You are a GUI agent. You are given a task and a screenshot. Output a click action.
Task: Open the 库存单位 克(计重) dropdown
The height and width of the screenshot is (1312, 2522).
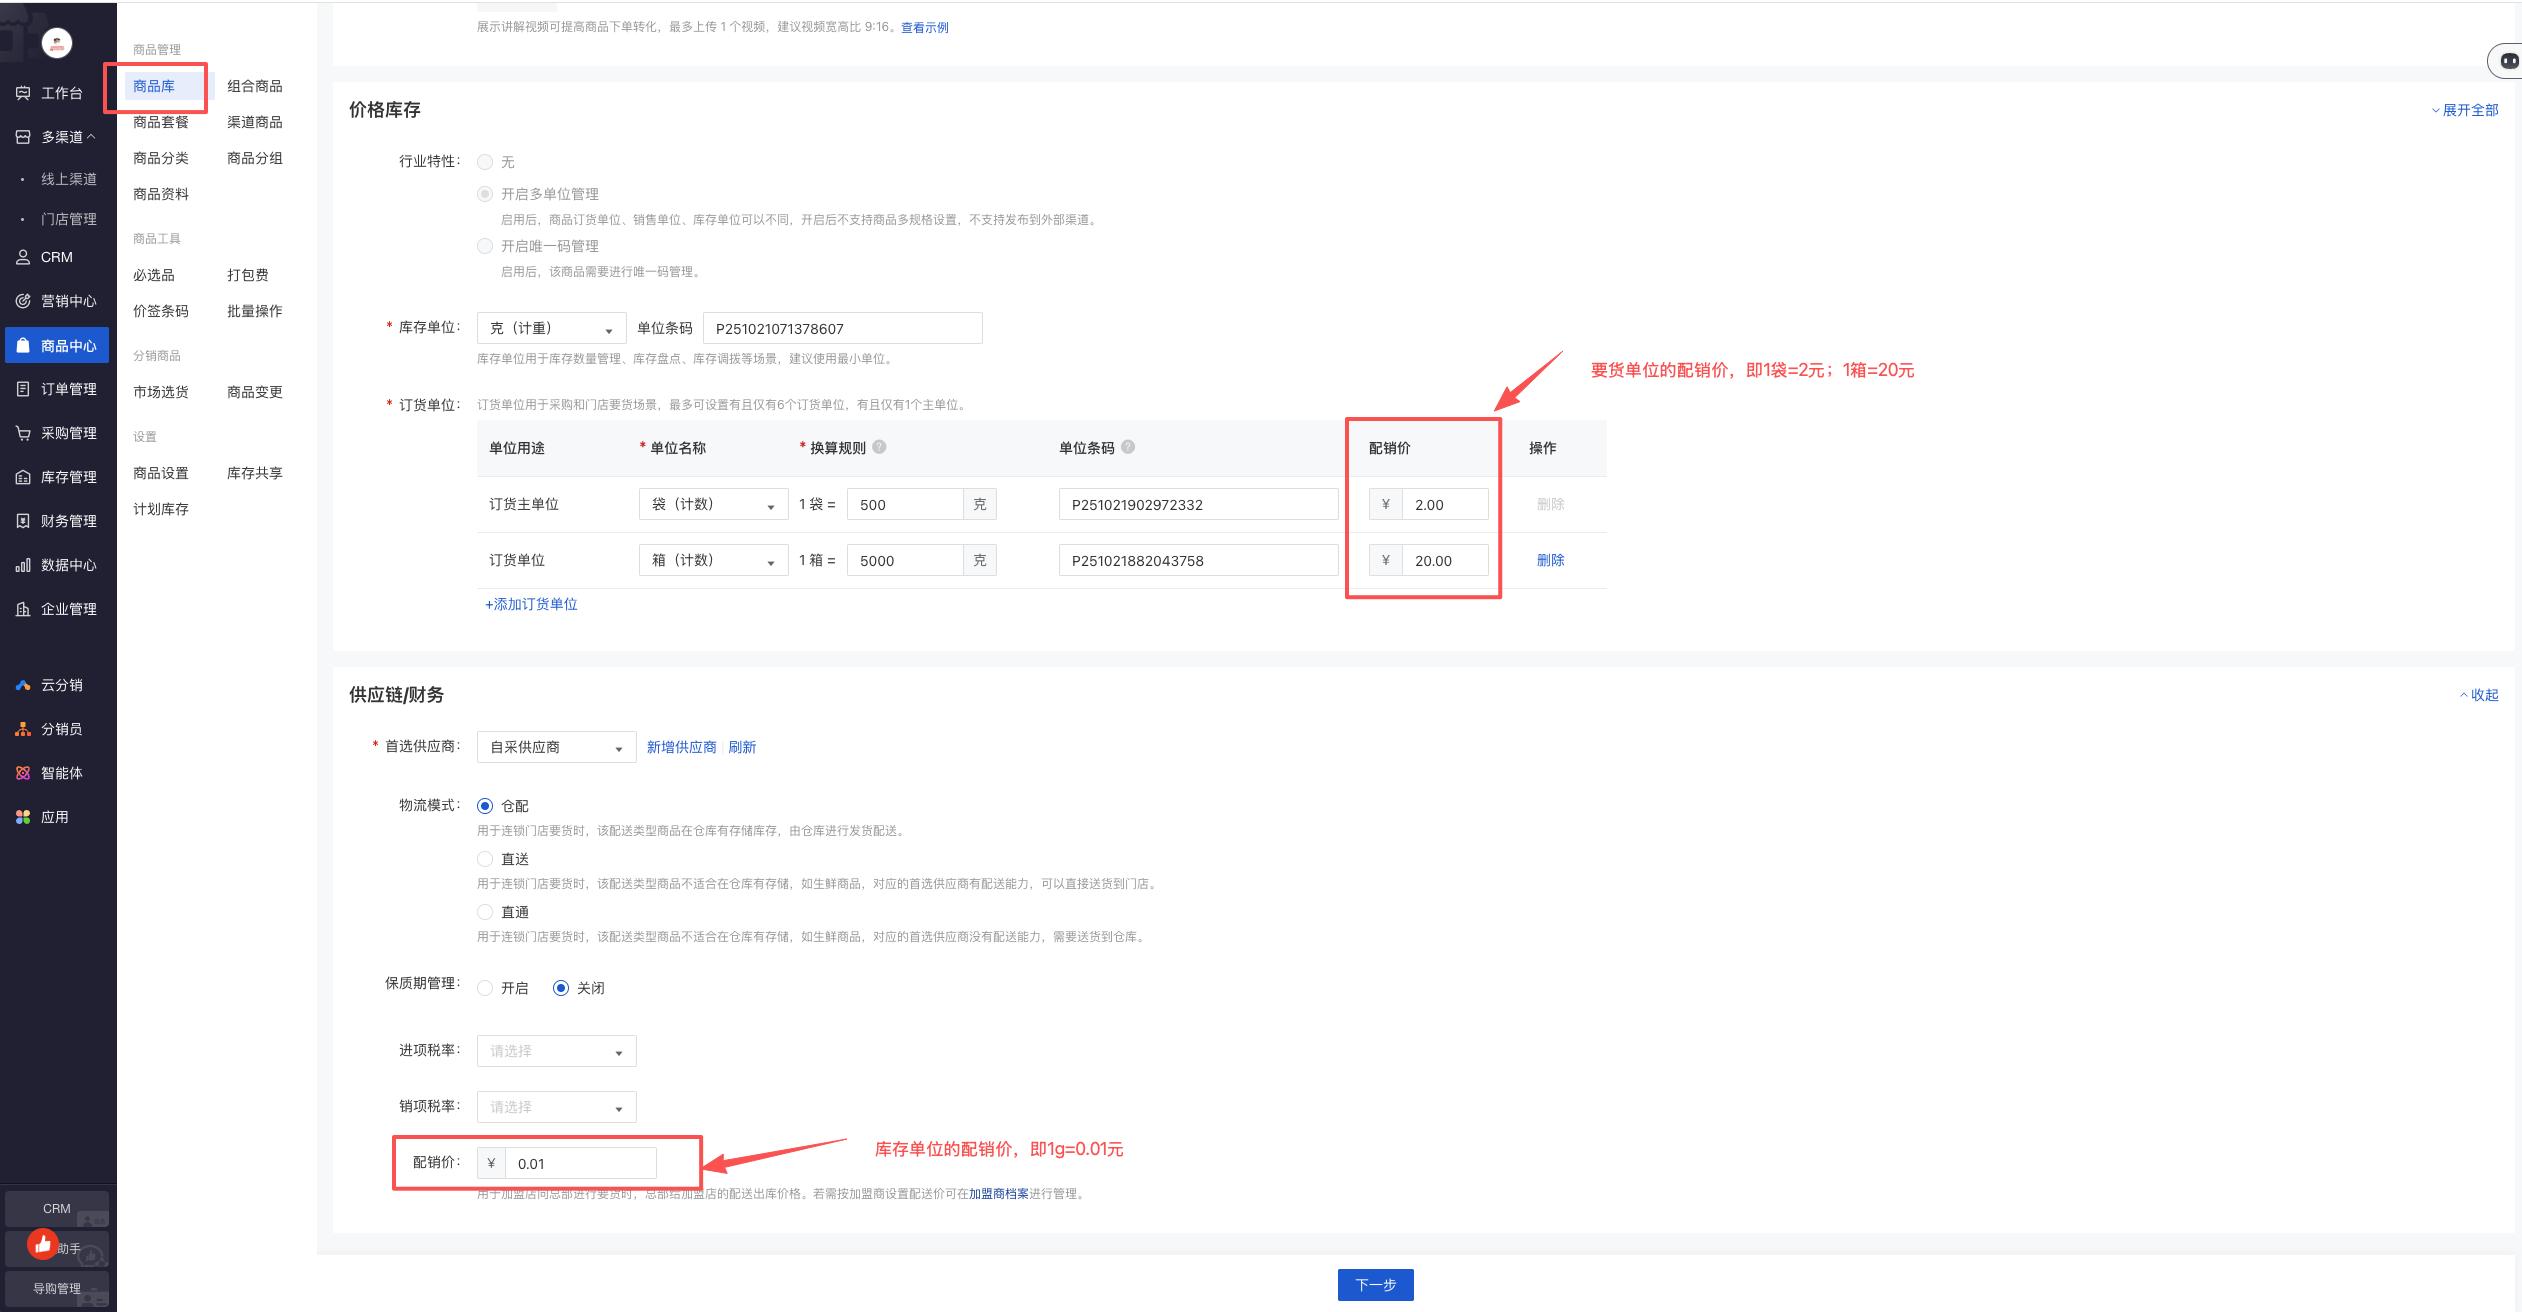pyautogui.click(x=551, y=328)
